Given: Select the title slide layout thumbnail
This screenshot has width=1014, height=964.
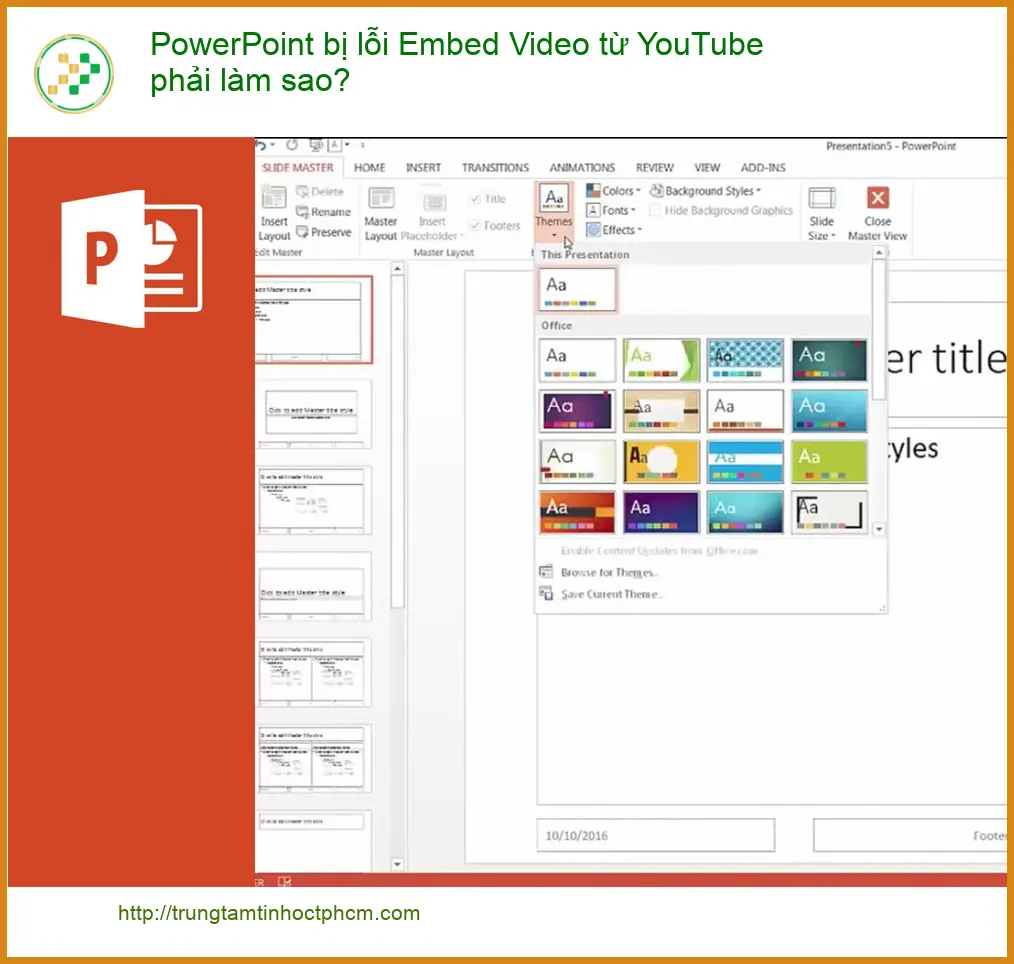Looking at the screenshot, I should (x=314, y=414).
